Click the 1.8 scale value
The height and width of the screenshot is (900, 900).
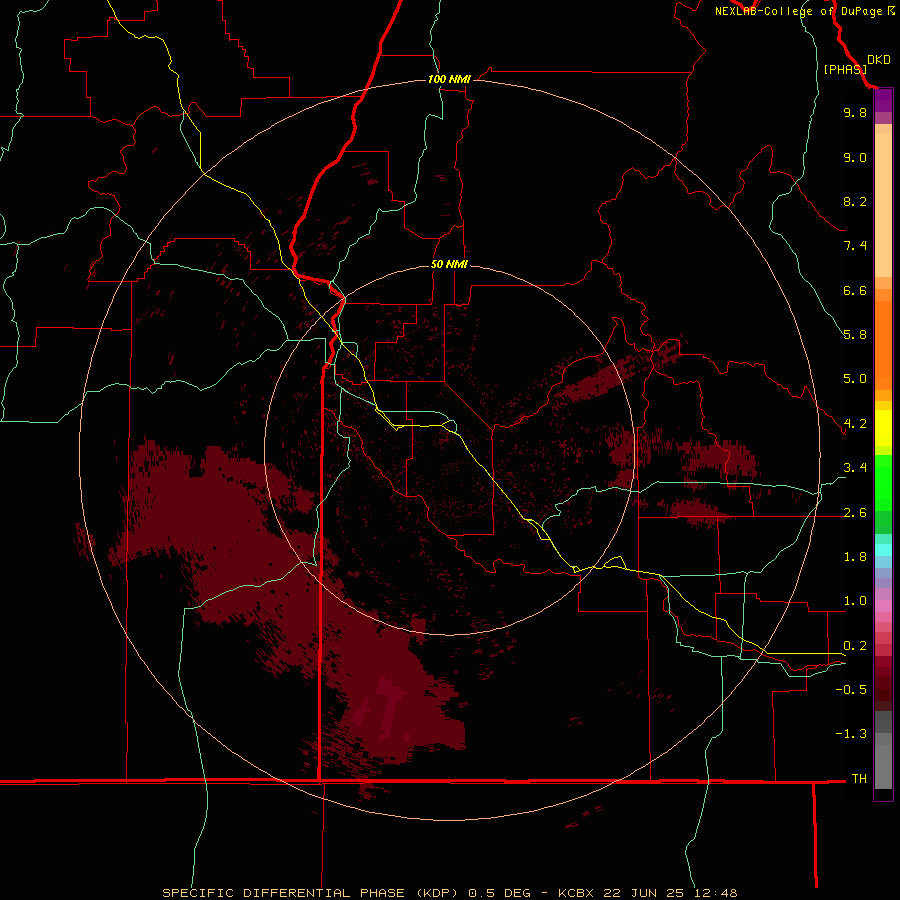[x=855, y=557]
